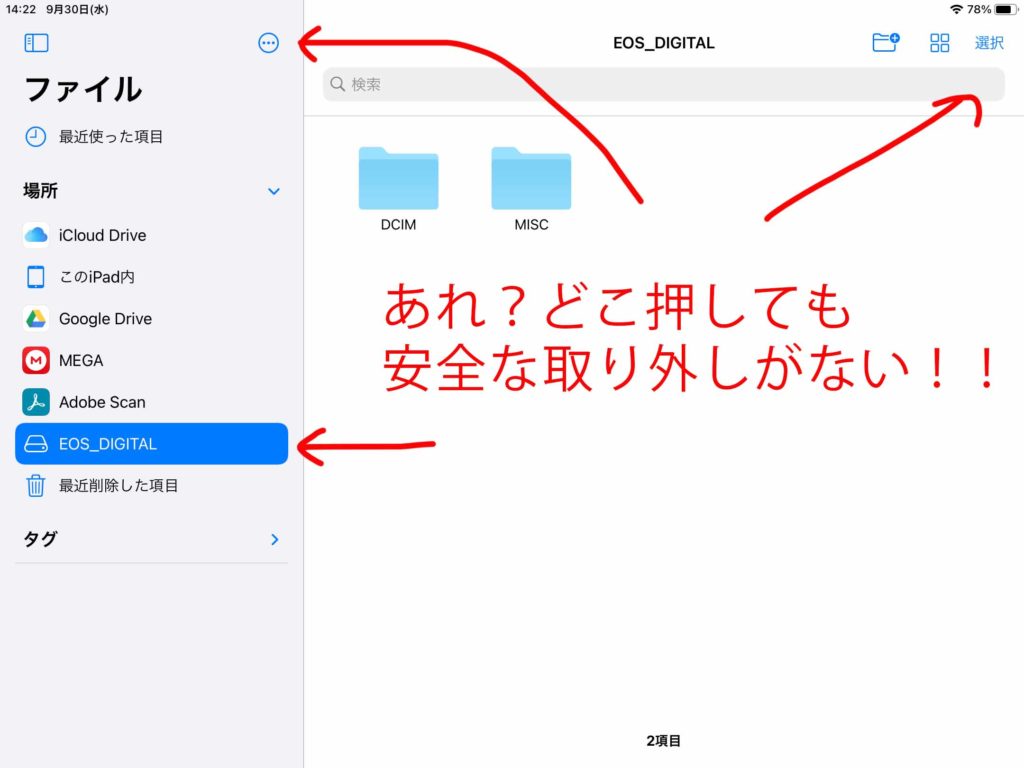Open MEGA location
This screenshot has height=768, width=1024.
tap(152, 360)
